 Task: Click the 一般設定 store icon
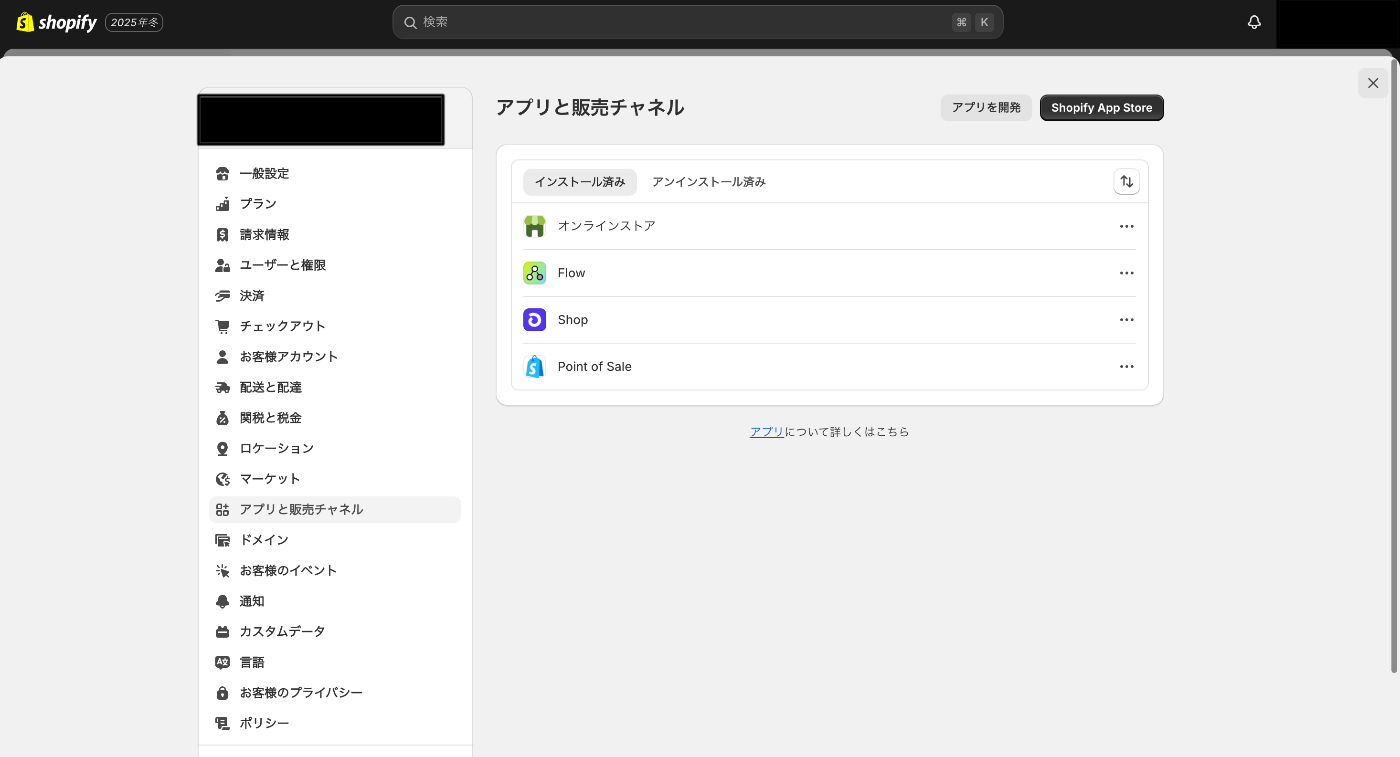(223, 174)
